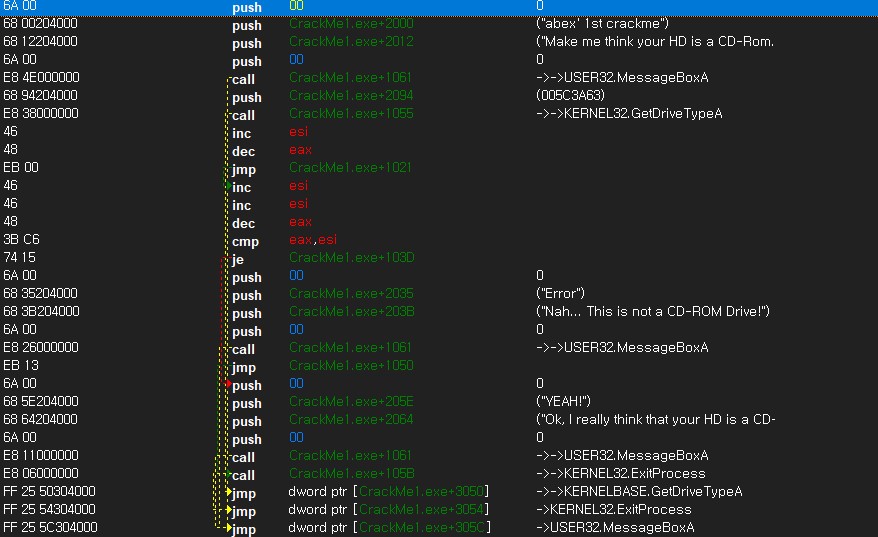Click operand CrackMe1.exe+2064
The height and width of the screenshot is (537, 878).
click(x=351, y=419)
